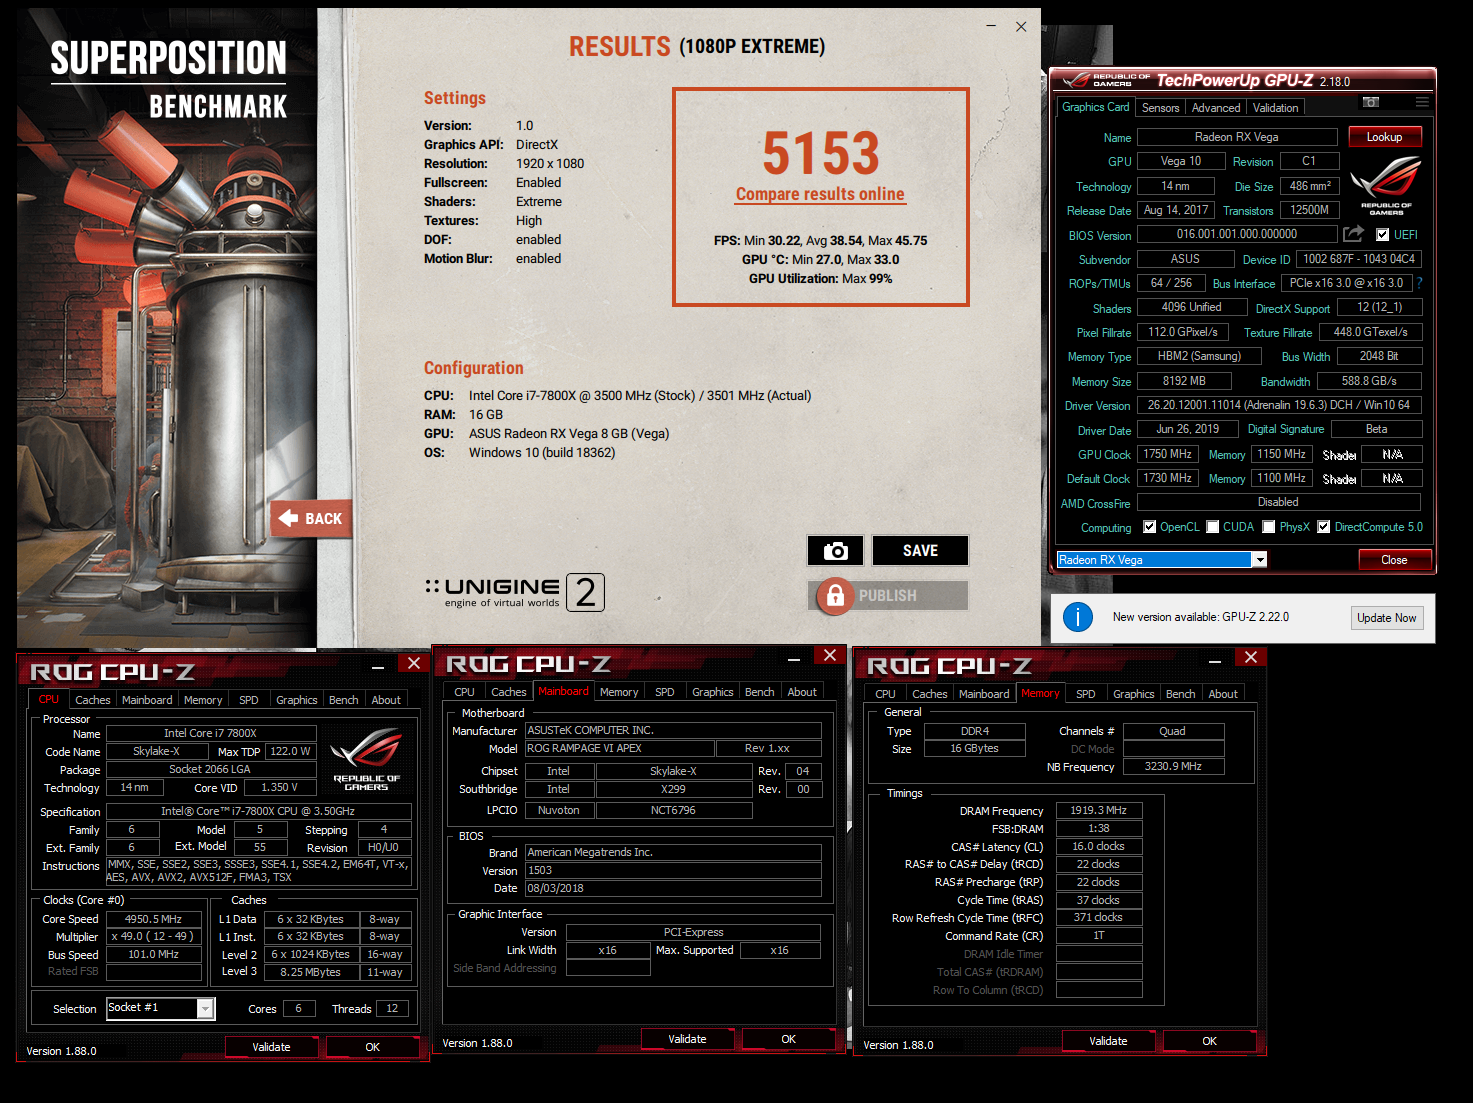Click the BIOS share/export arrow icon in GPU-Z
Screen dimensions: 1473x1103
[1353, 234]
